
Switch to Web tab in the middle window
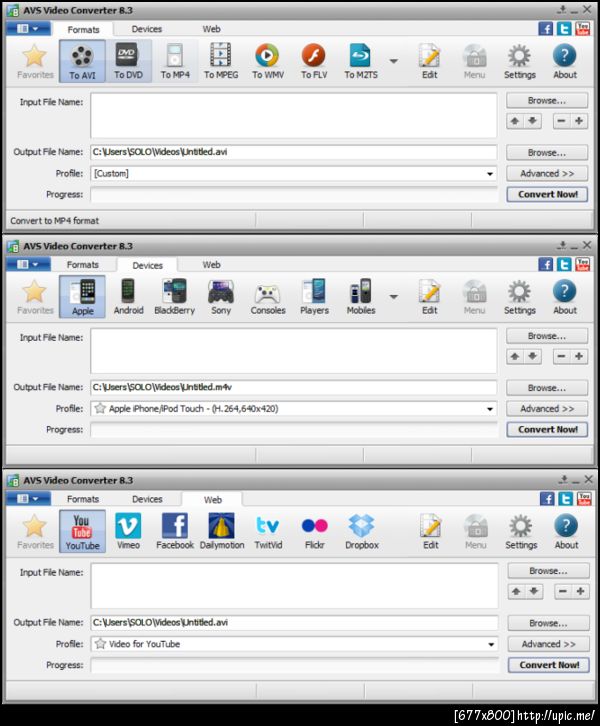coord(211,265)
